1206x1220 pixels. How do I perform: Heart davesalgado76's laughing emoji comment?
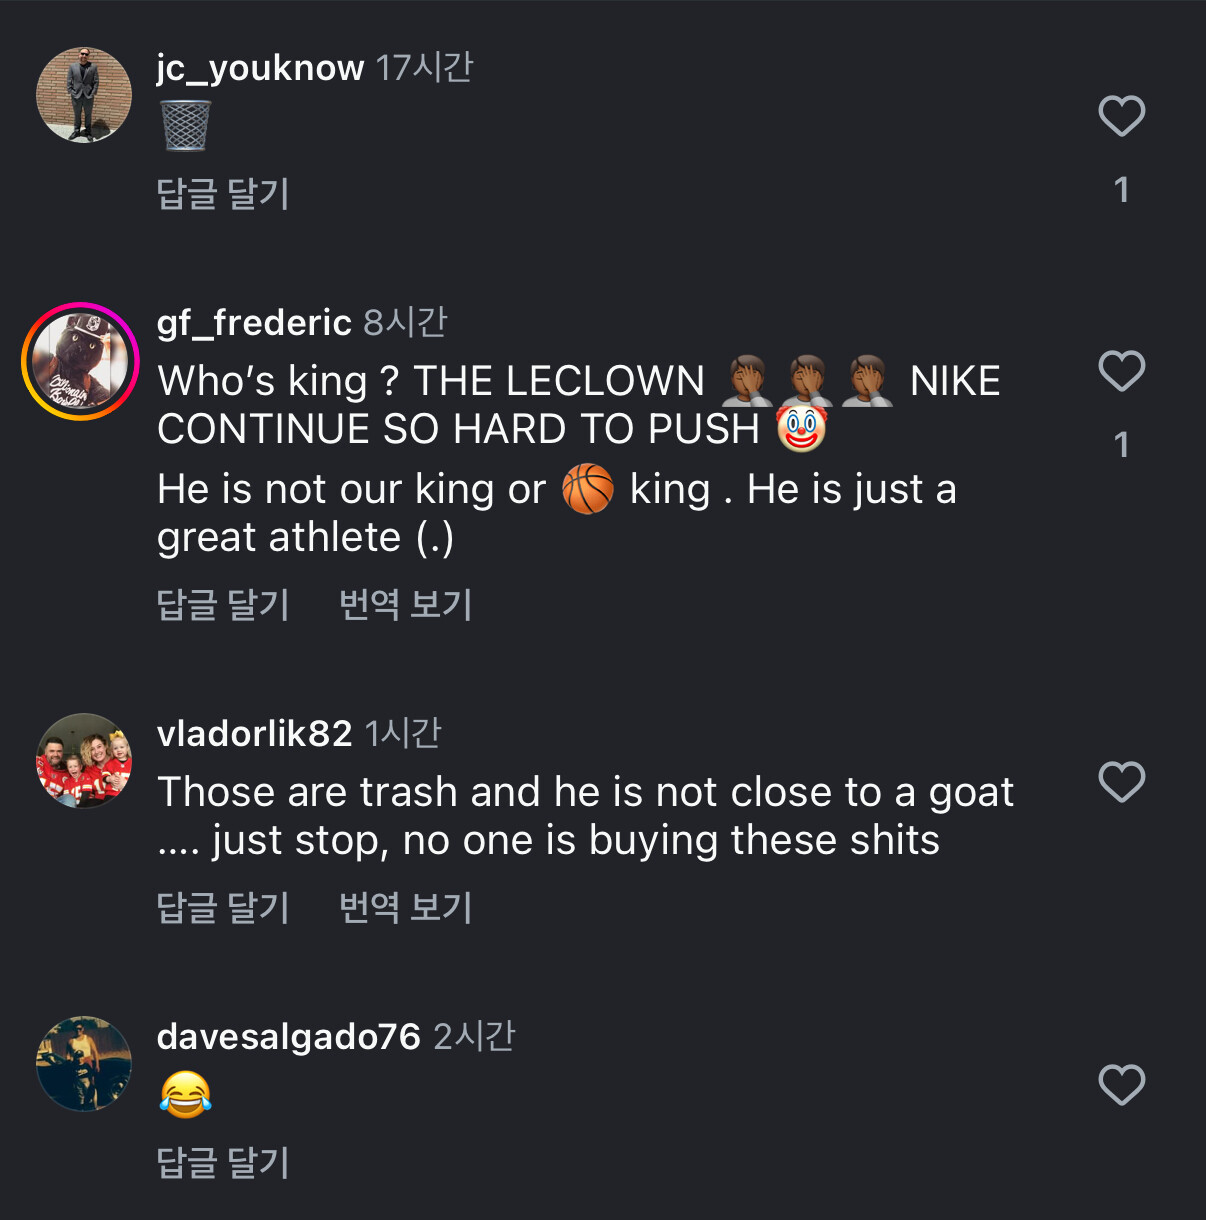pyautogui.click(x=1121, y=1085)
